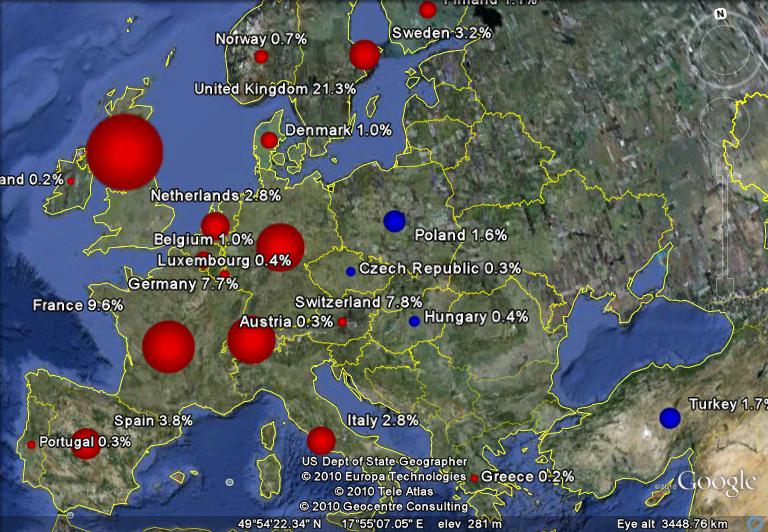Viewport: 768px width, 532px height.
Task: Click the 'Turkey 1.7%' label
Action: (728, 404)
